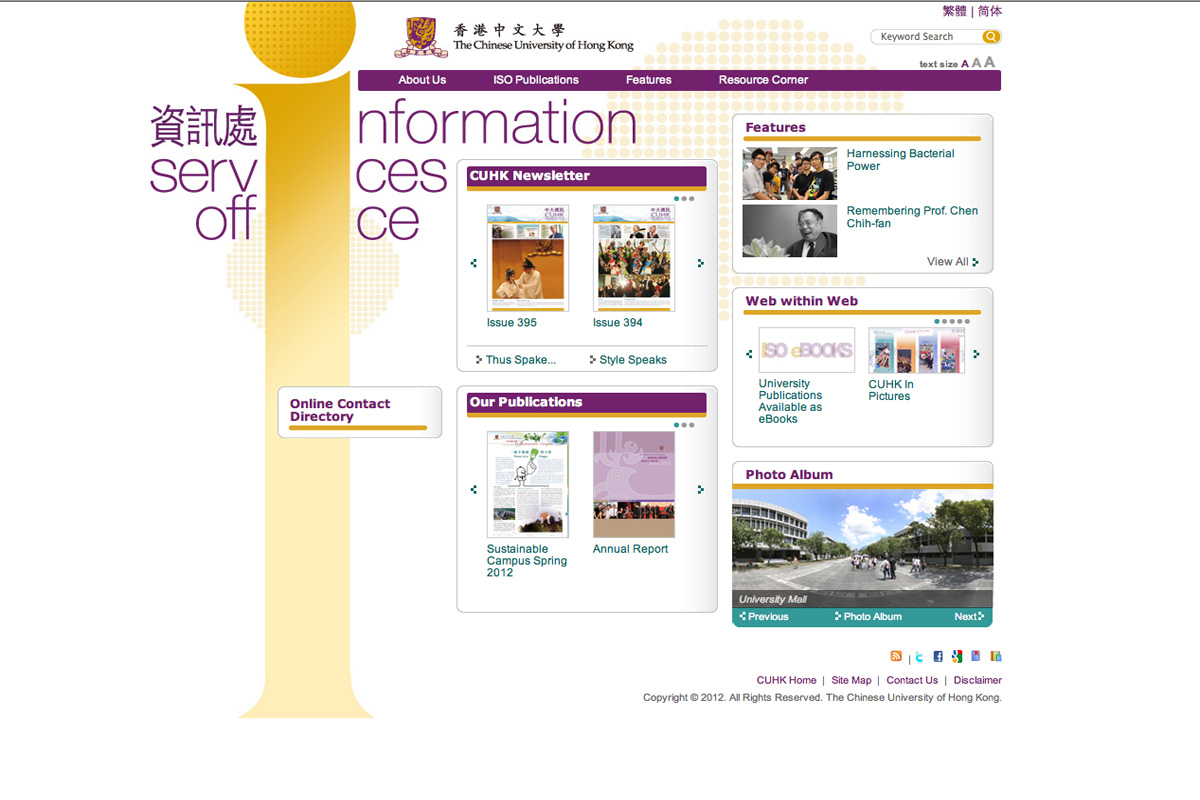
Task: Open the About Us menu
Action: point(422,80)
